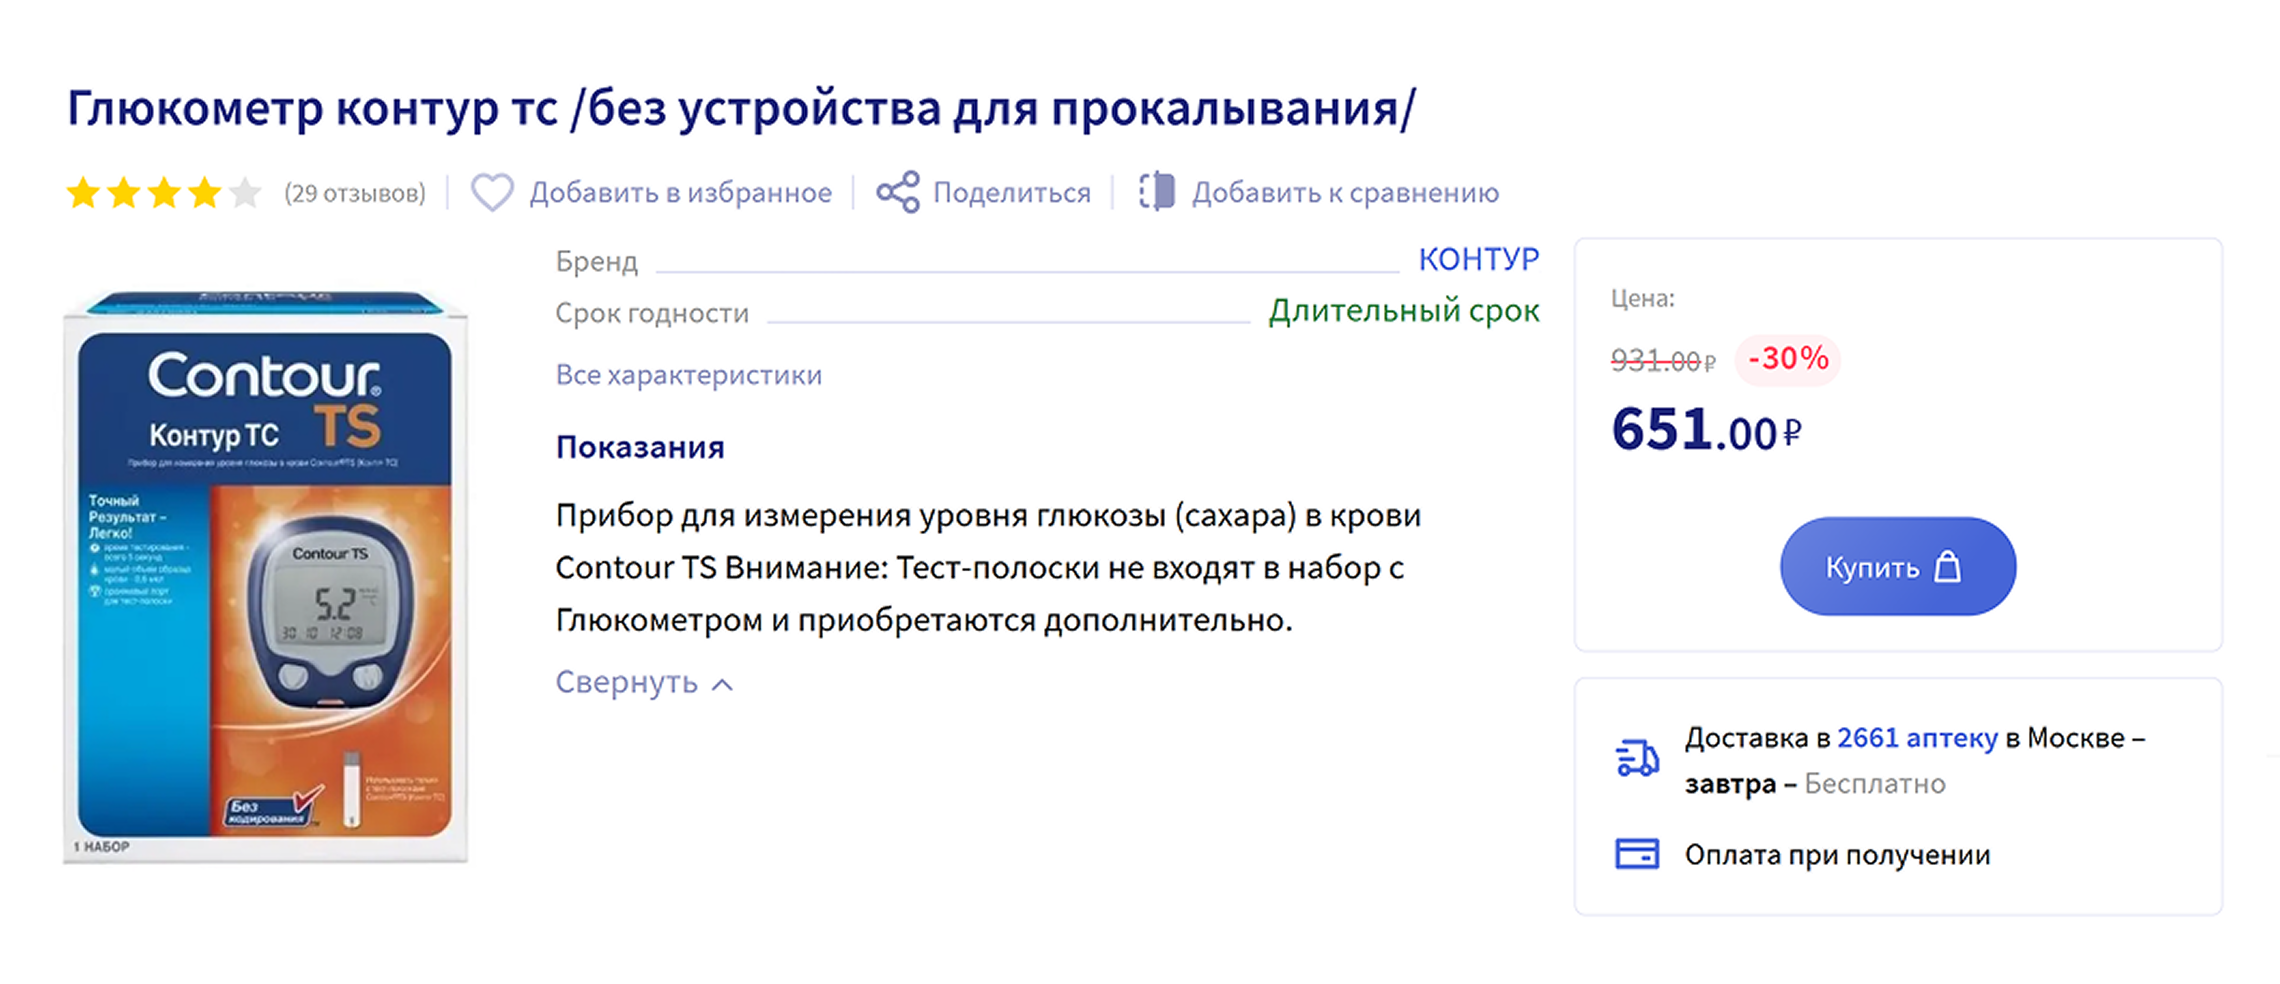
Task: Click the Бесплатно delivery text
Action: [x=1875, y=784]
